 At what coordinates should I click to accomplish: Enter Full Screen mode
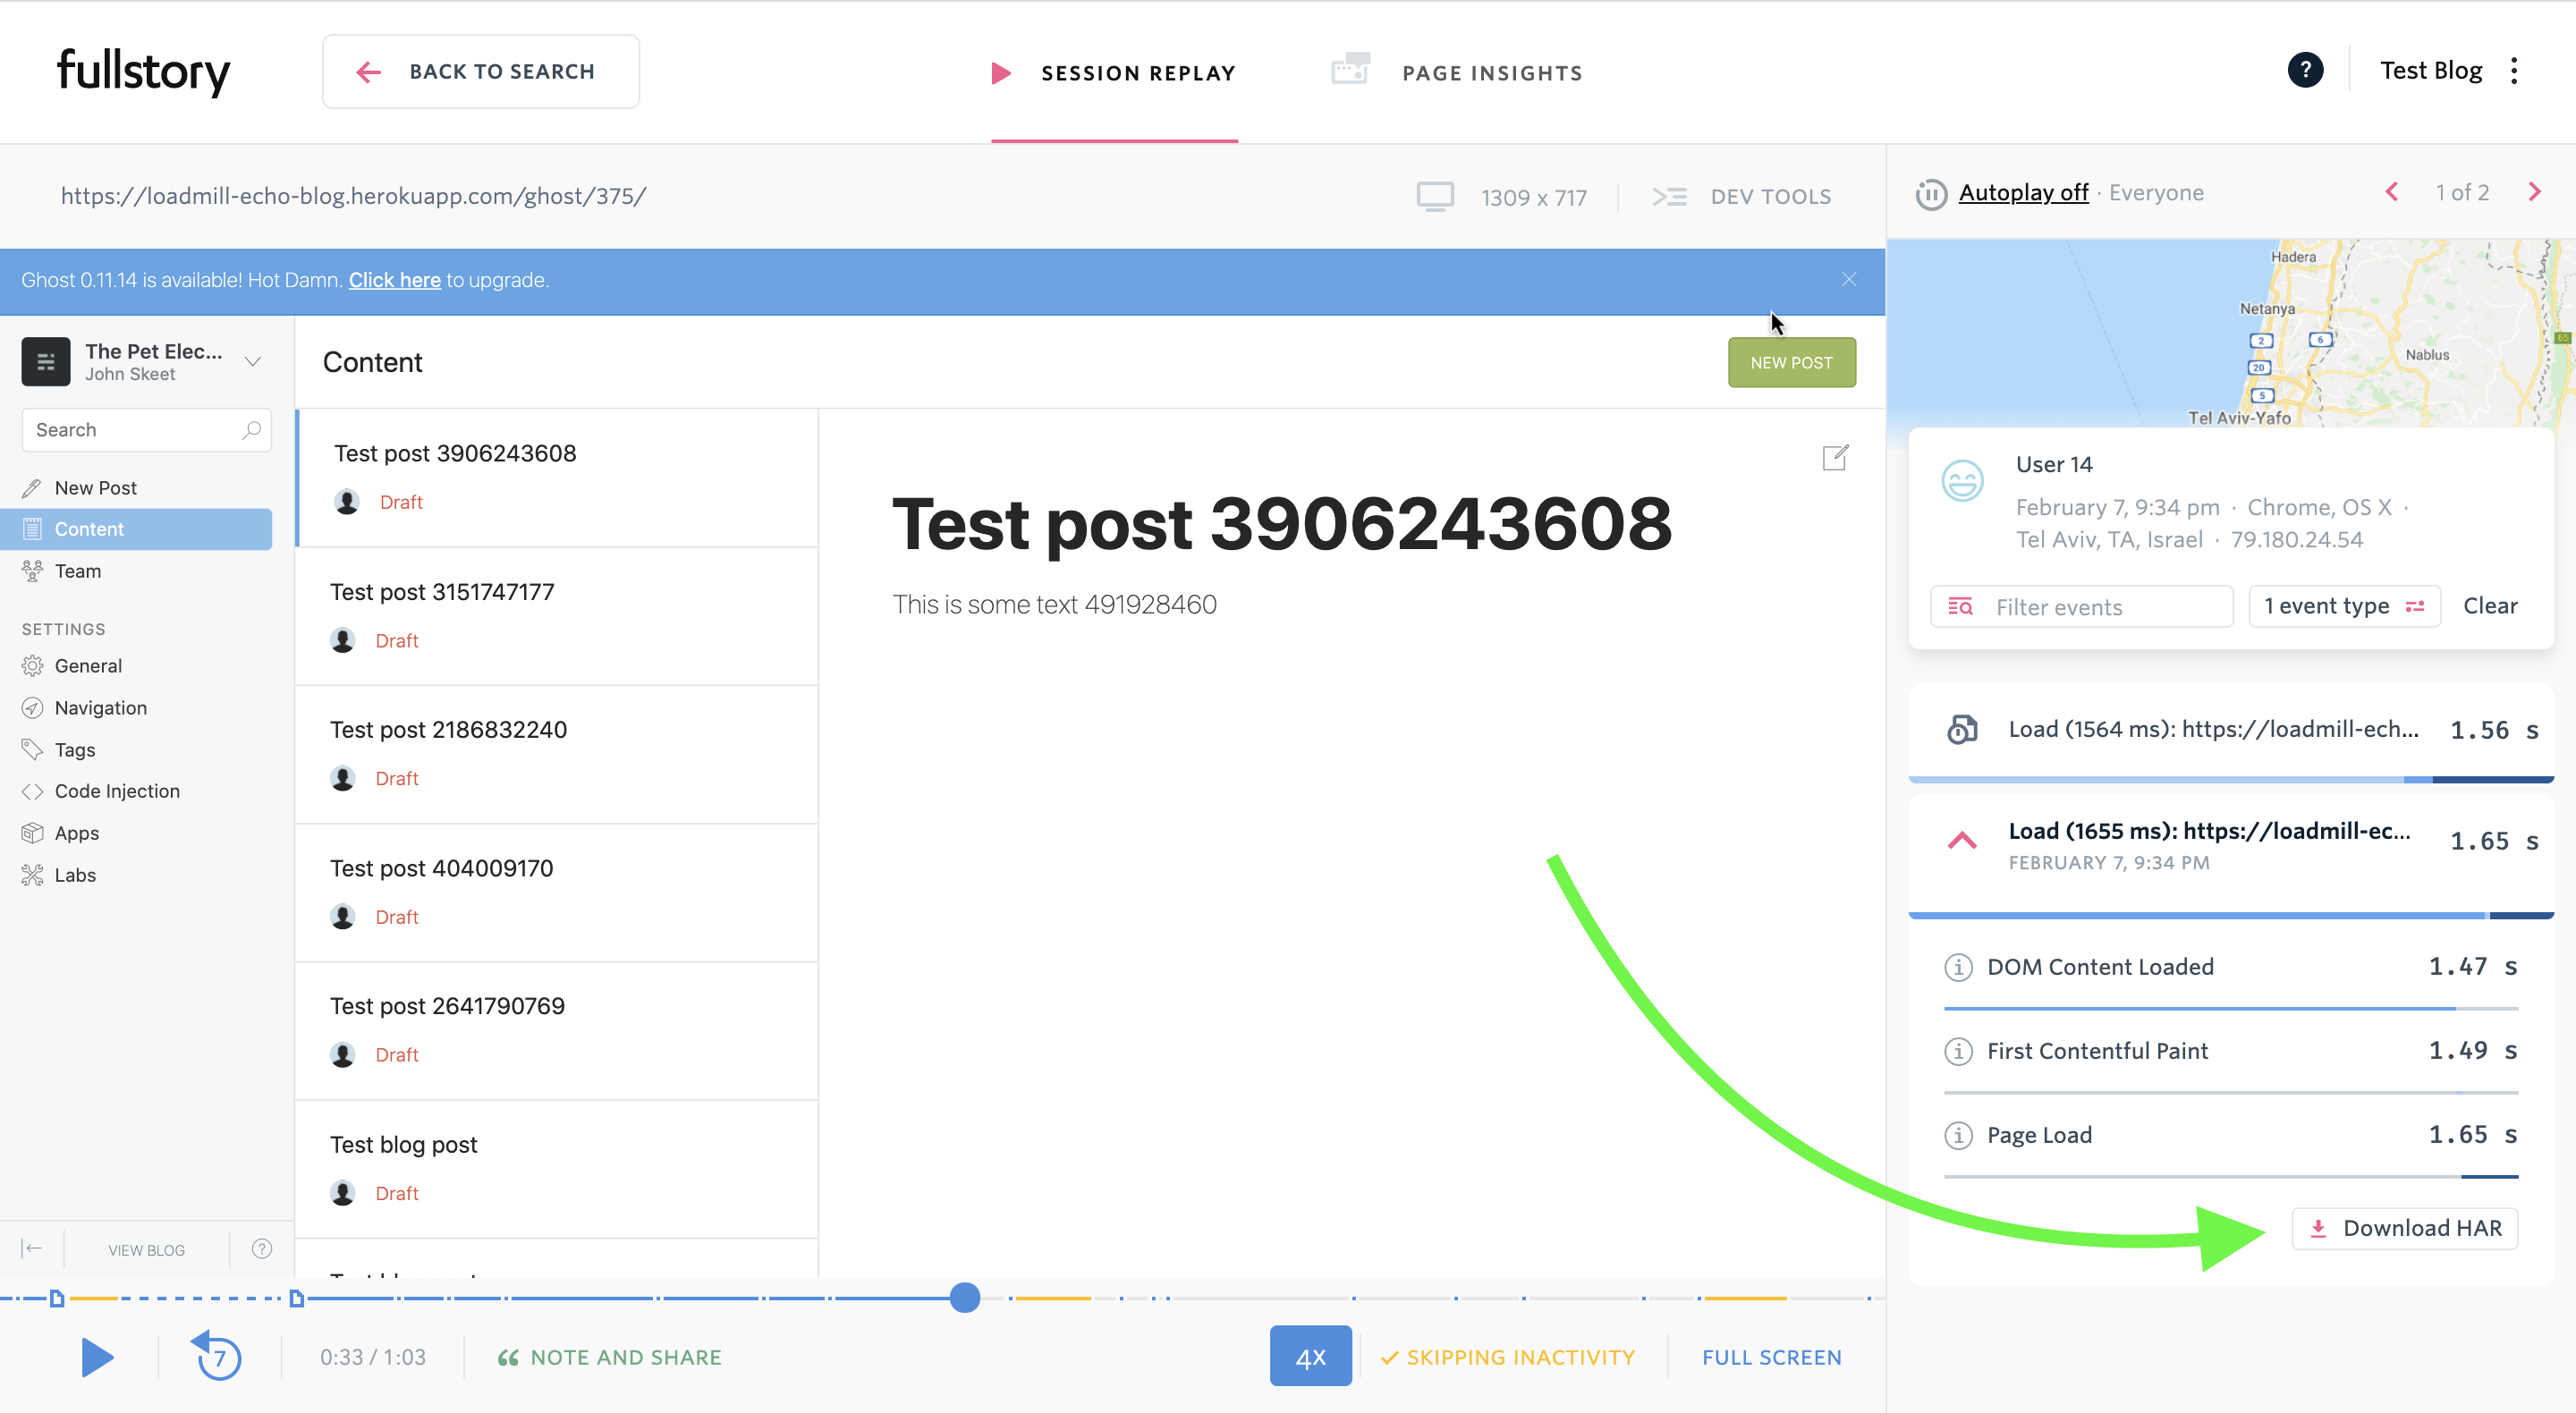tap(1771, 1357)
